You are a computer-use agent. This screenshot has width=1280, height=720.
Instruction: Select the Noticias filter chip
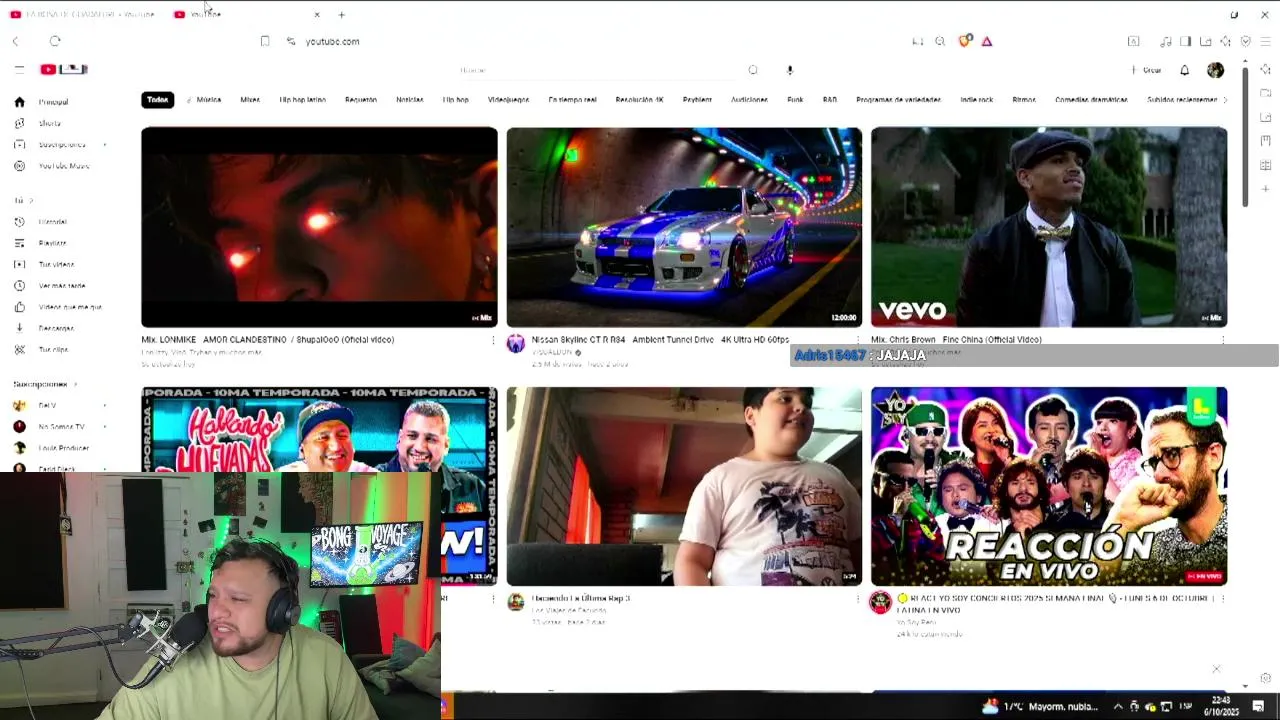[x=410, y=100]
